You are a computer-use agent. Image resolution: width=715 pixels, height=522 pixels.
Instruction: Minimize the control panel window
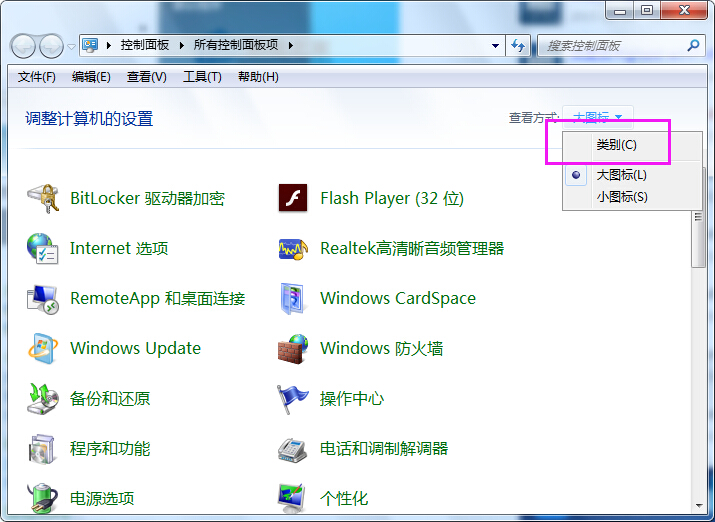[620, 10]
